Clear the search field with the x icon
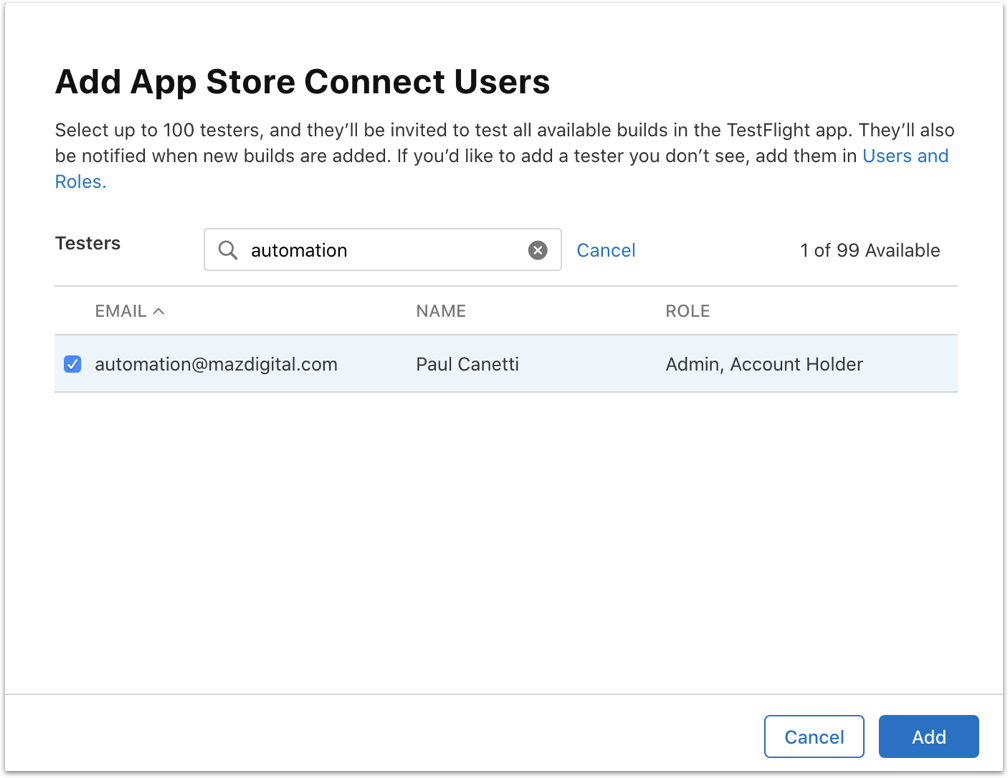 (x=538, y=250)
